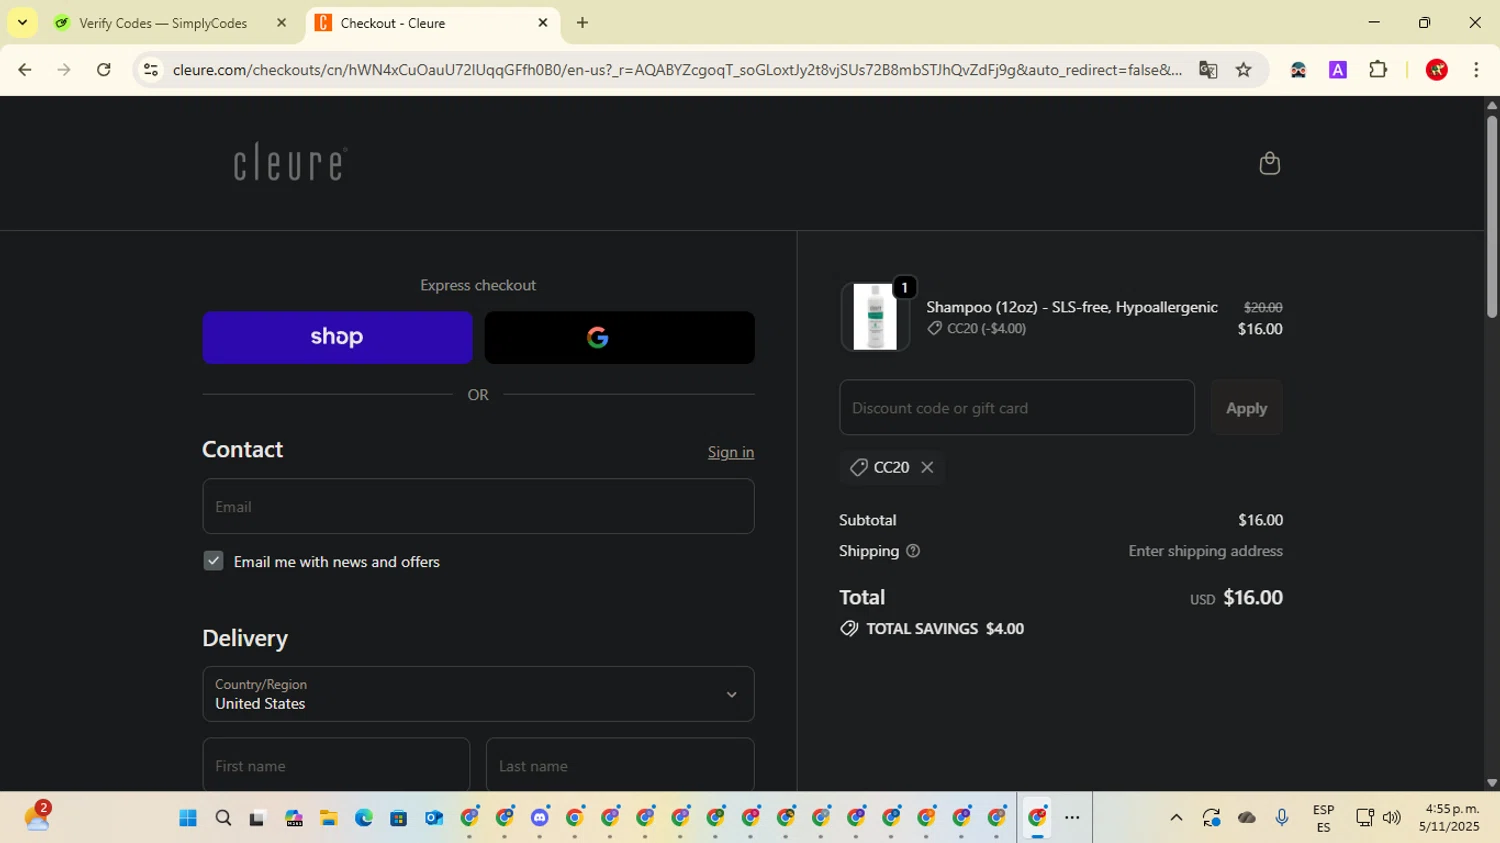The width and height of the screenshot is (1500, 843).
Task: Open the shopping bag cart icon
Action: [x=1269, y=163]
